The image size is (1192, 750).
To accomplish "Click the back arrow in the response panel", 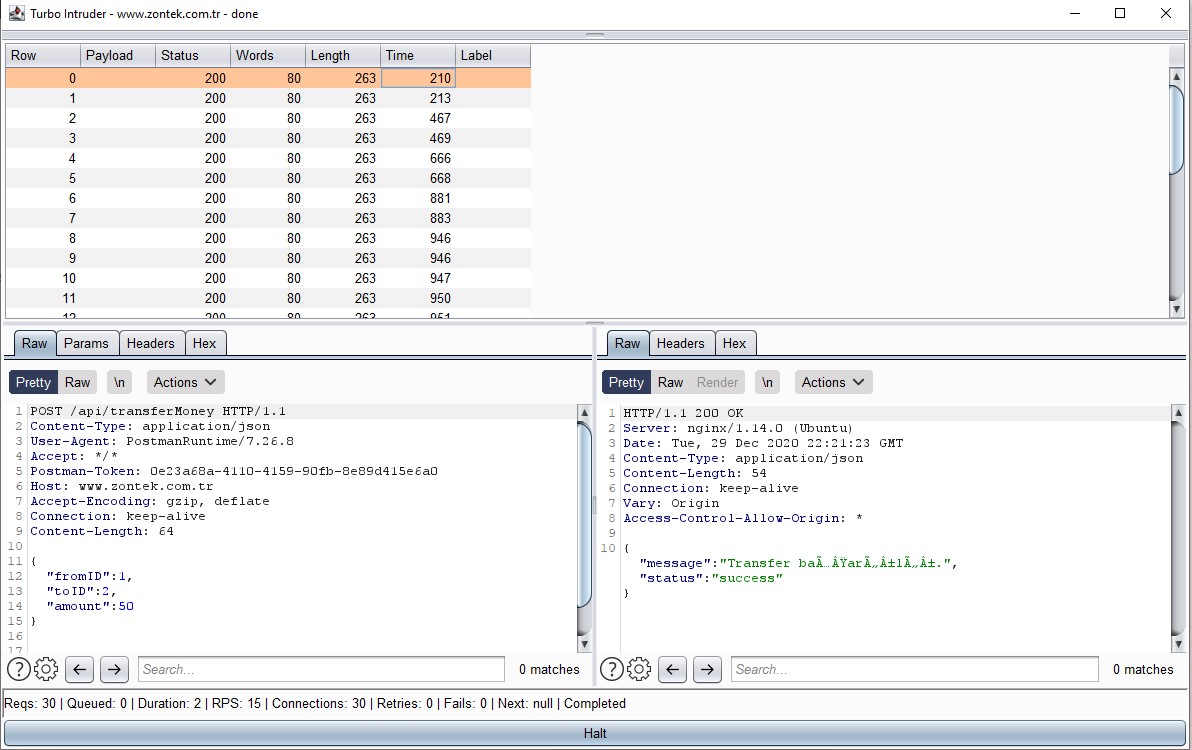I will pyautogui.click(x=672, y=669).
